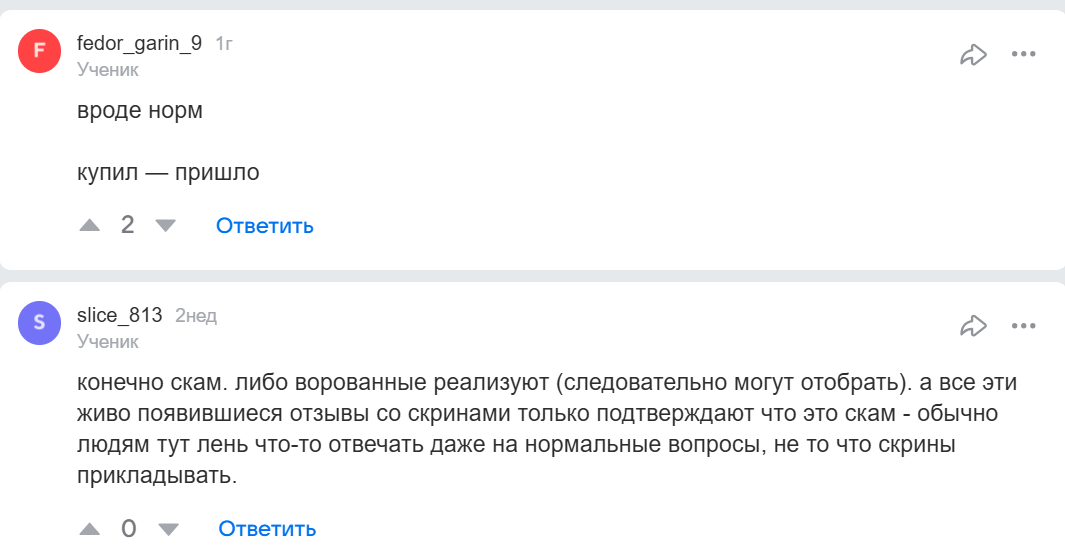Screen dimensions: 1065x559
Task: Click Ученик rank label under slice_813
Action: click(108, 341)
